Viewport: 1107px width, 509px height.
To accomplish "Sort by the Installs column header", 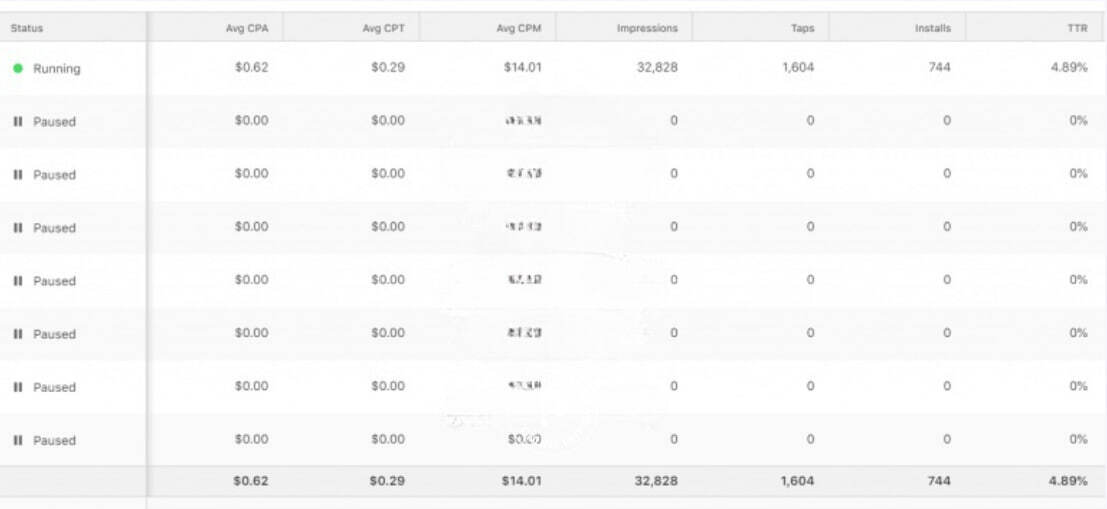I will 932,28.
